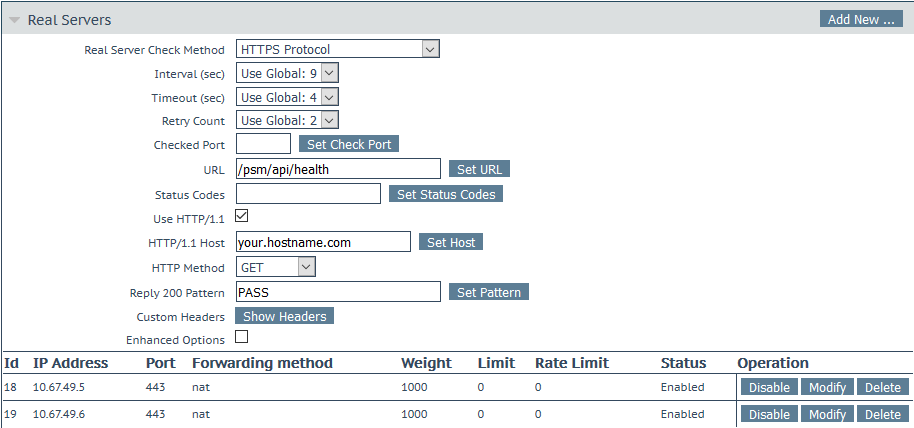Enable the Enhanced Options checkbox
This screenshot has width=914, height=428.
pos(241,336)
